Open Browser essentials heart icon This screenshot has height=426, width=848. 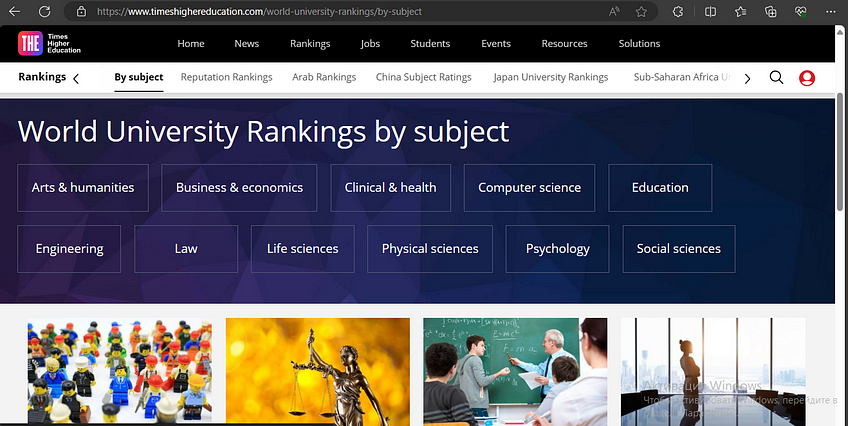tap(801, 11)
